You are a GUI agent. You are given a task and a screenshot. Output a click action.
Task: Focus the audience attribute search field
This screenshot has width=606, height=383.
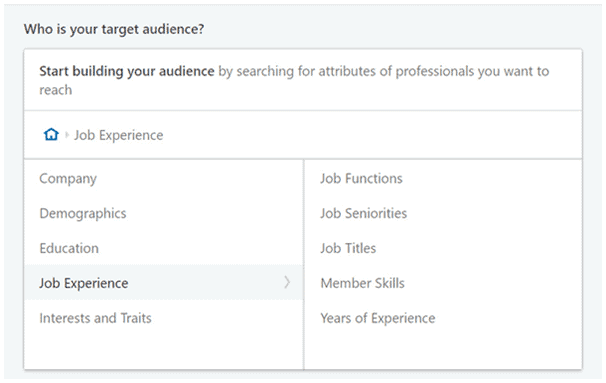click(303, 80)
